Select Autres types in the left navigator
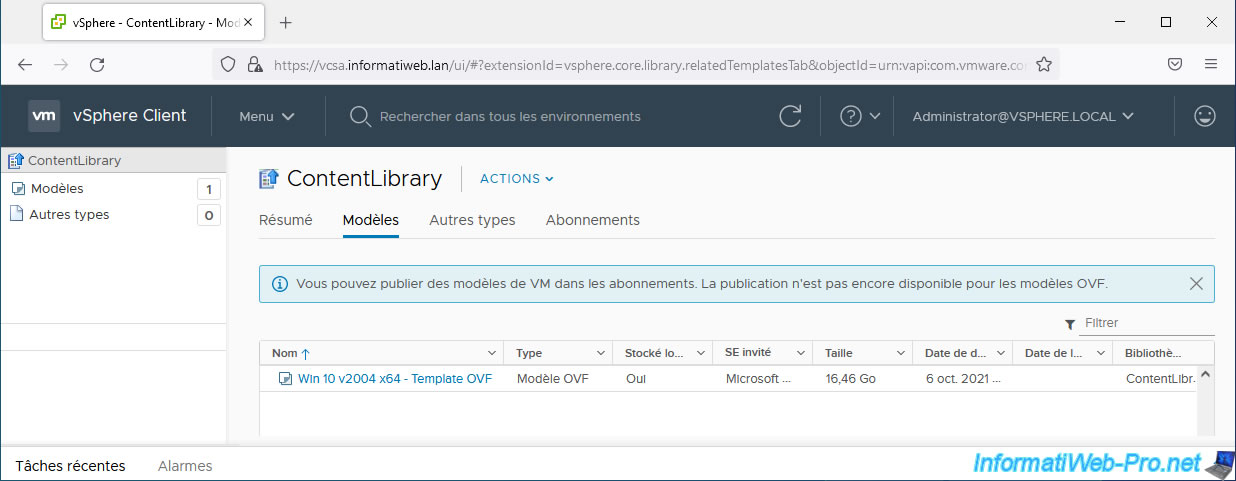The height and width of the screenshot is (481, 1236). pos(69,215)
